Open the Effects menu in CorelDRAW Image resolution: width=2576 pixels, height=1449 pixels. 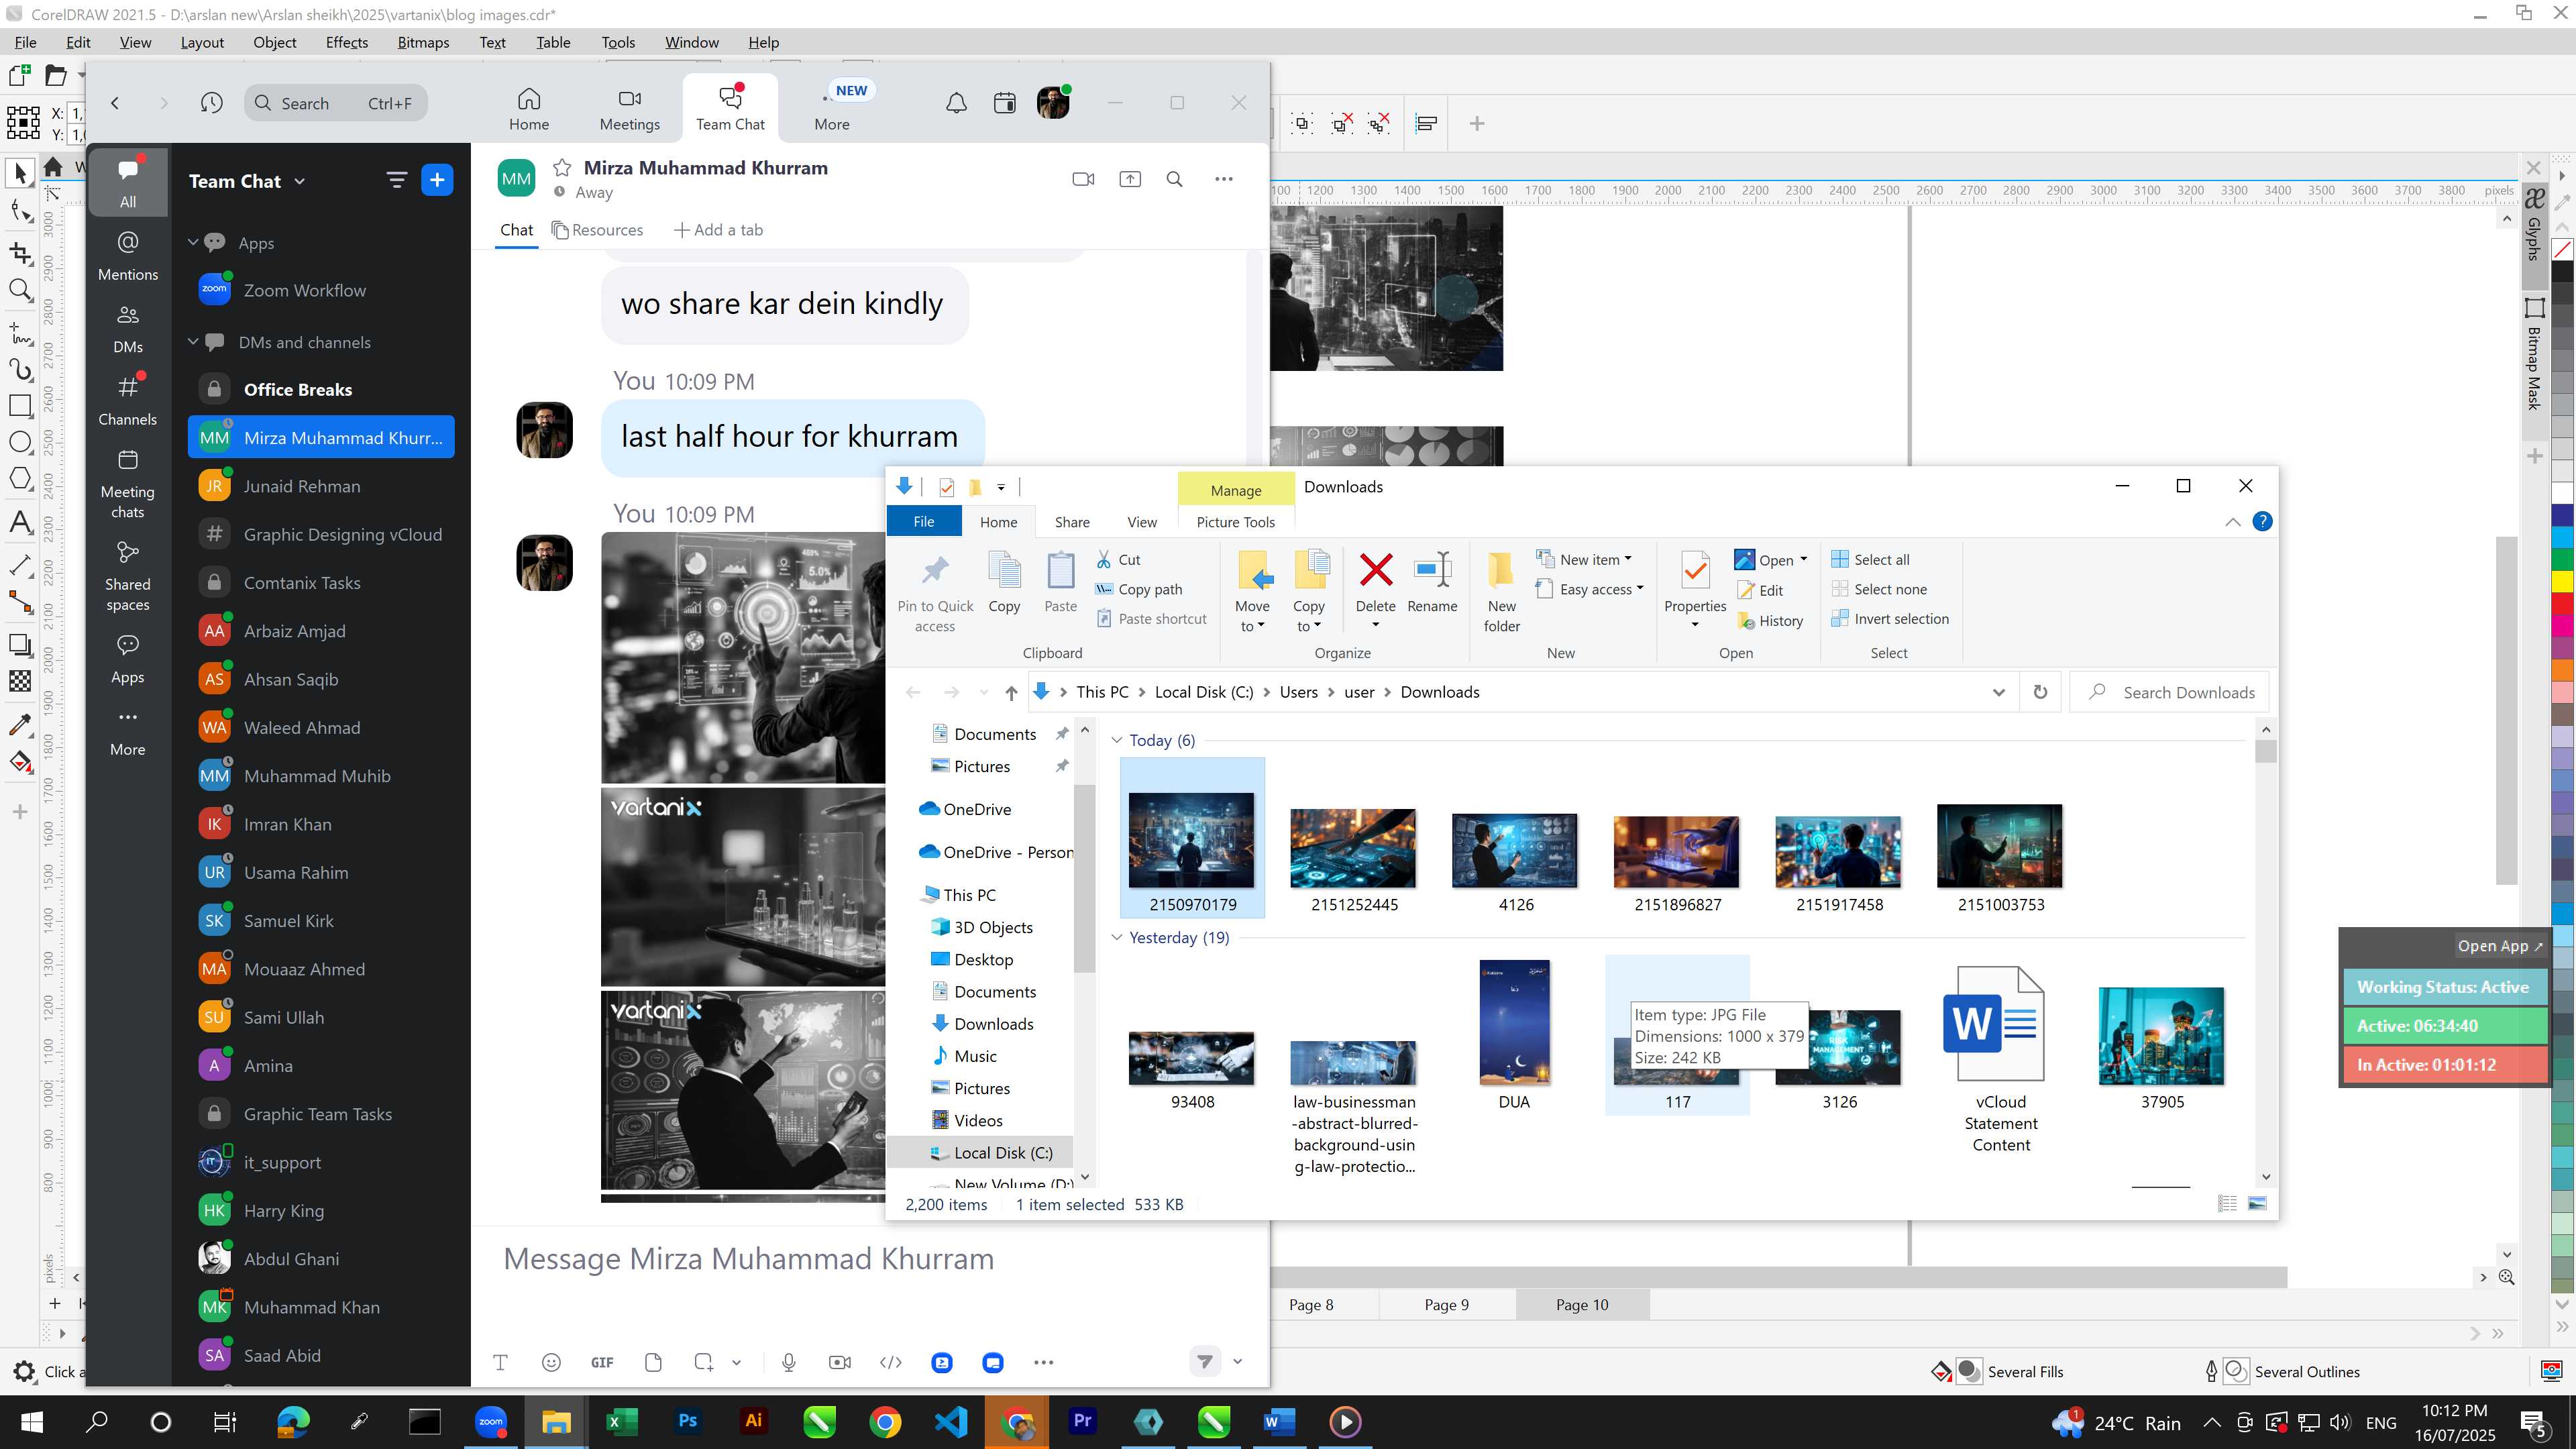coord(346,42)
